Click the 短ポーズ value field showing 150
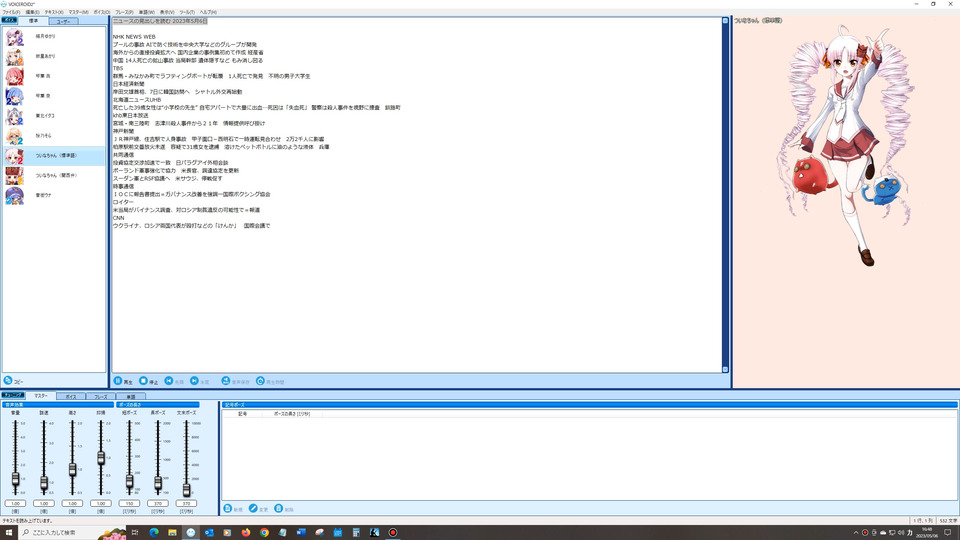Screen dimensions: 960x540 (129, 503)
